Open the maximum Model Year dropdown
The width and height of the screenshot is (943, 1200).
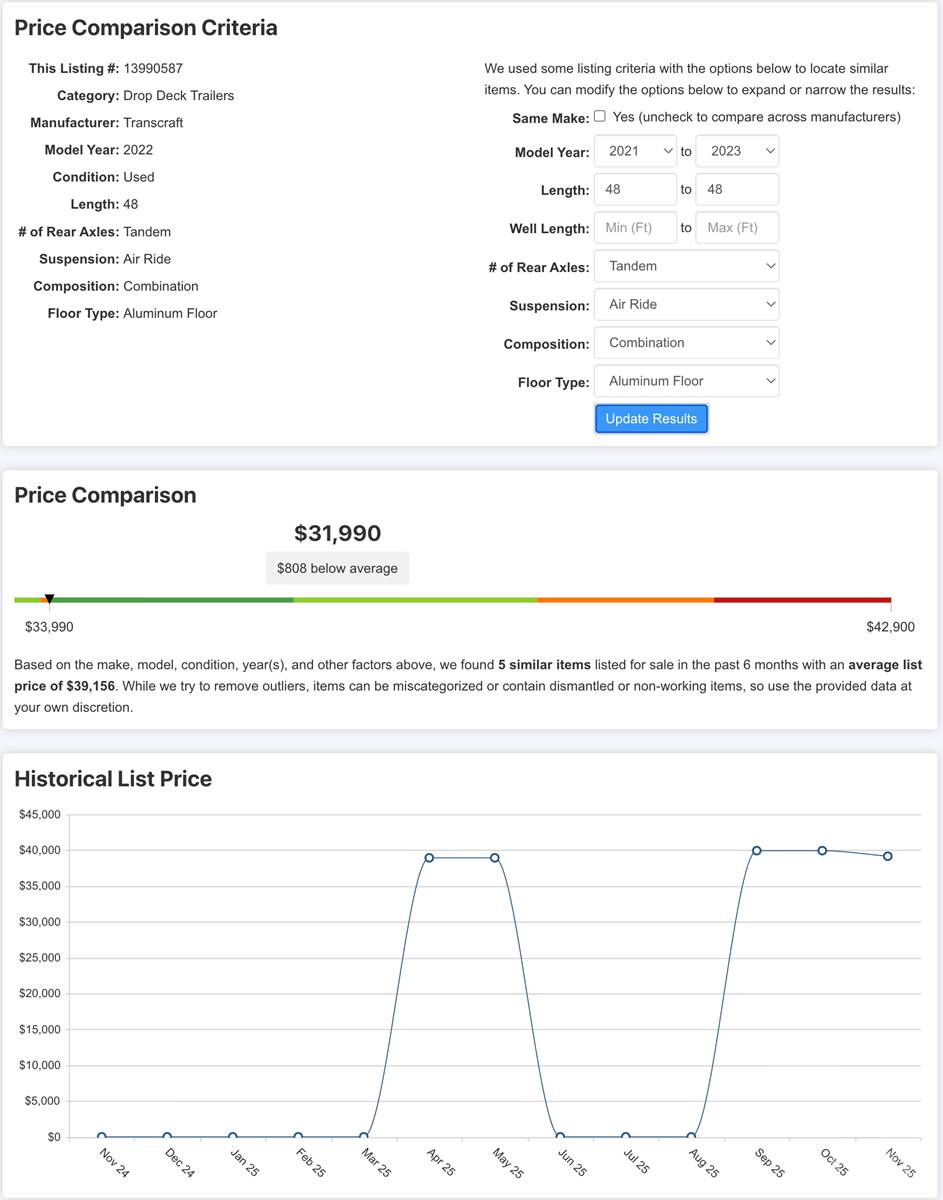[736, 151]
